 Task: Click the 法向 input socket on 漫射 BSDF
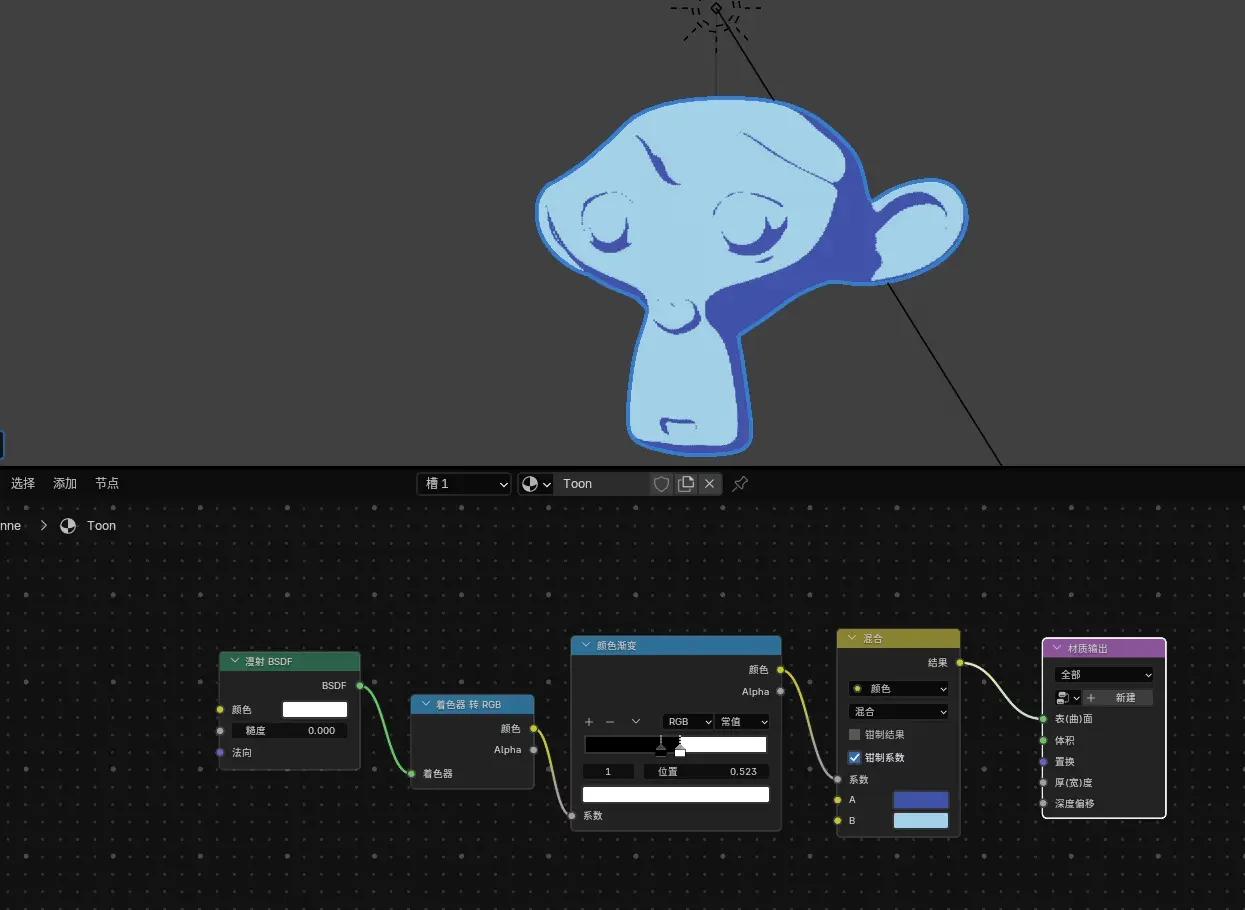[x=220, y=752]
